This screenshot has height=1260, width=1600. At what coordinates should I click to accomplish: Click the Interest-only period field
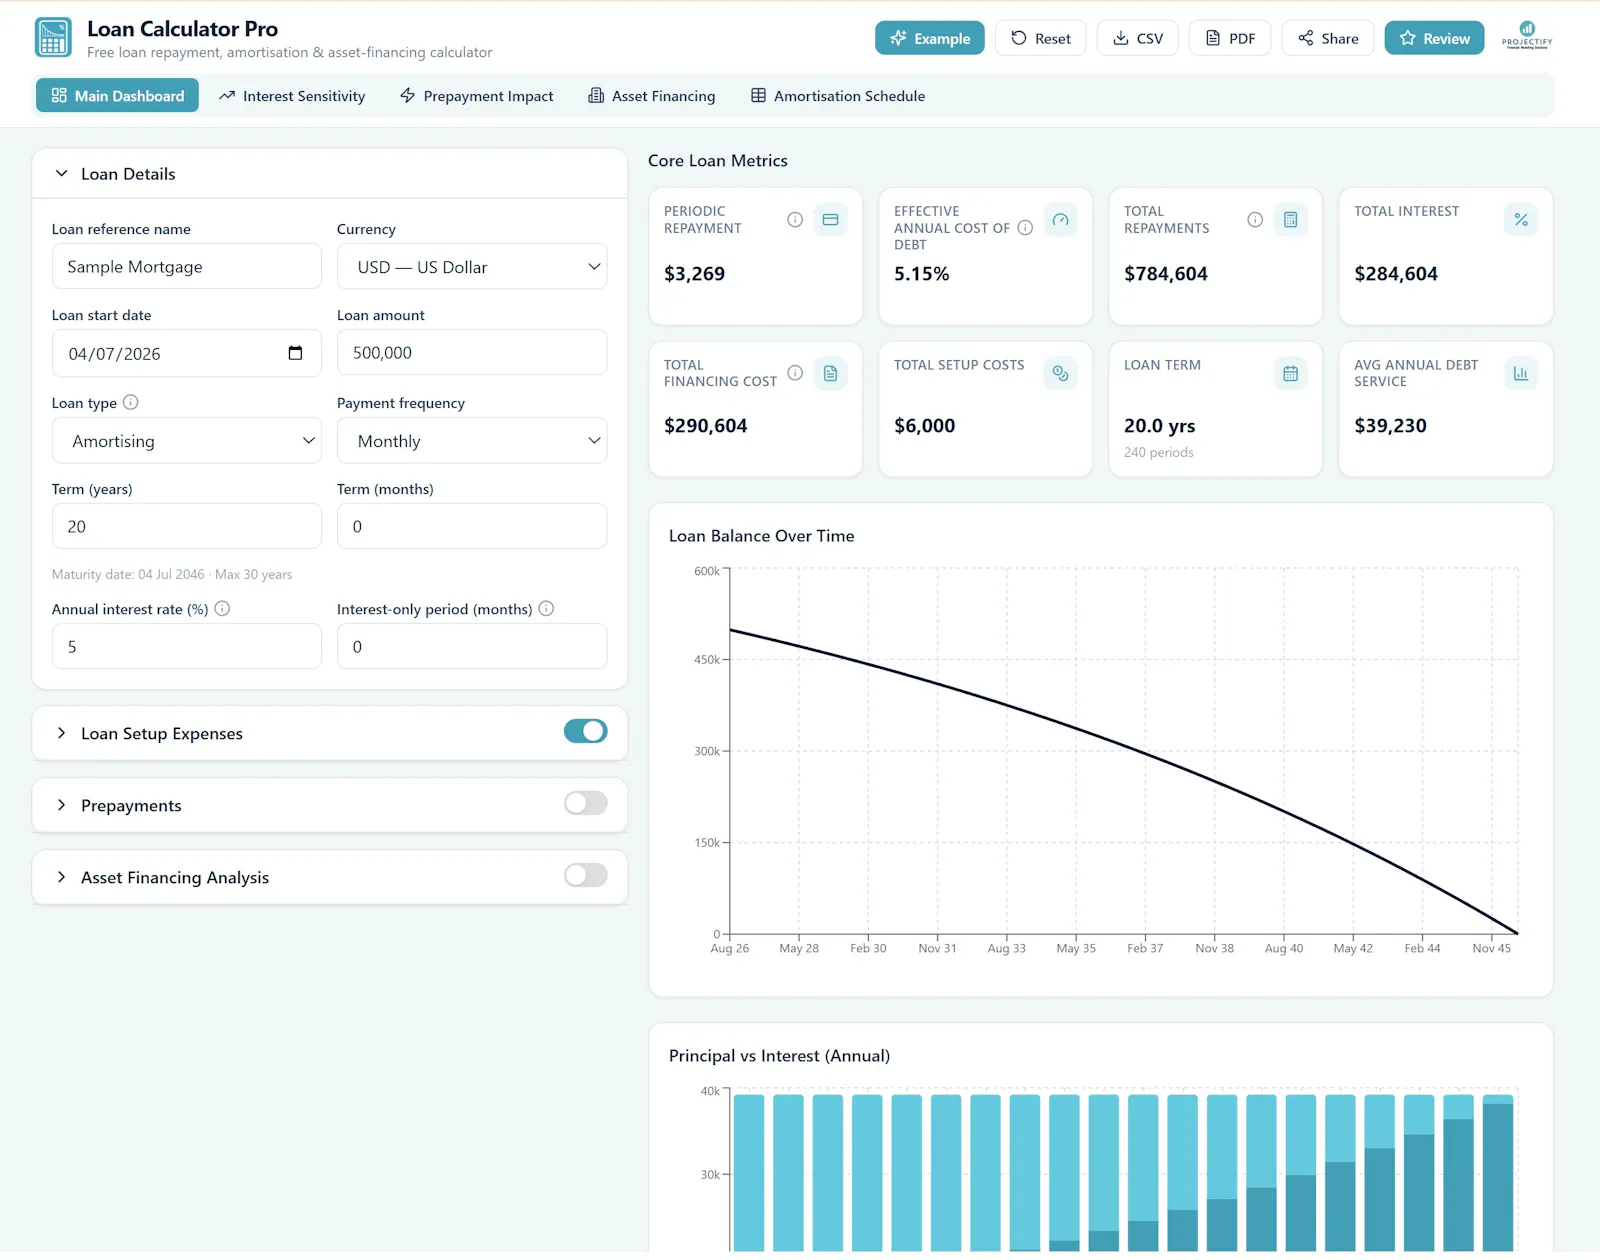coord(472,647)
